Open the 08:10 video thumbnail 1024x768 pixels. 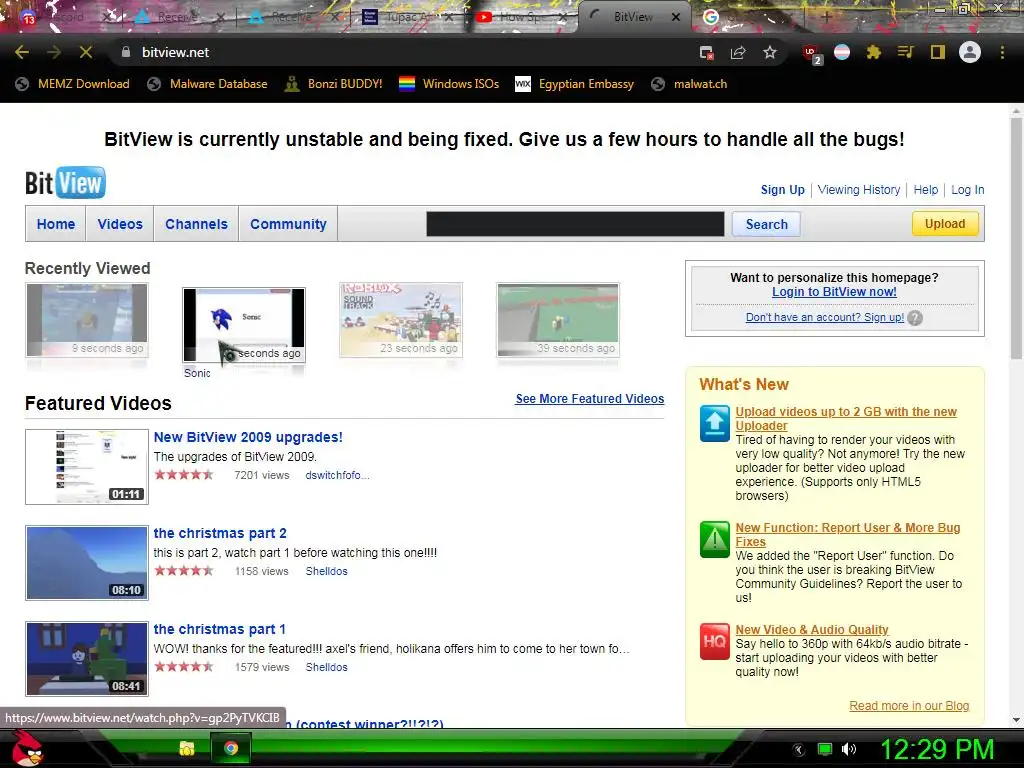tap(87, 563)
